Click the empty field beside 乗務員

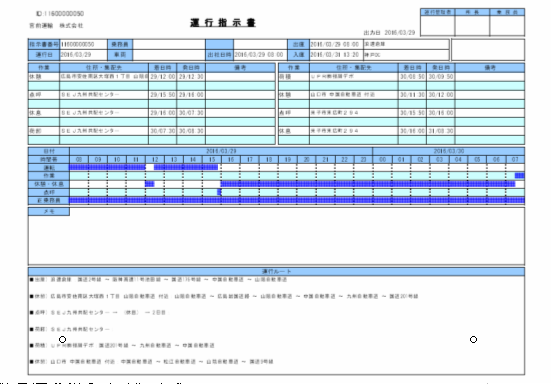tap(169, 44)
